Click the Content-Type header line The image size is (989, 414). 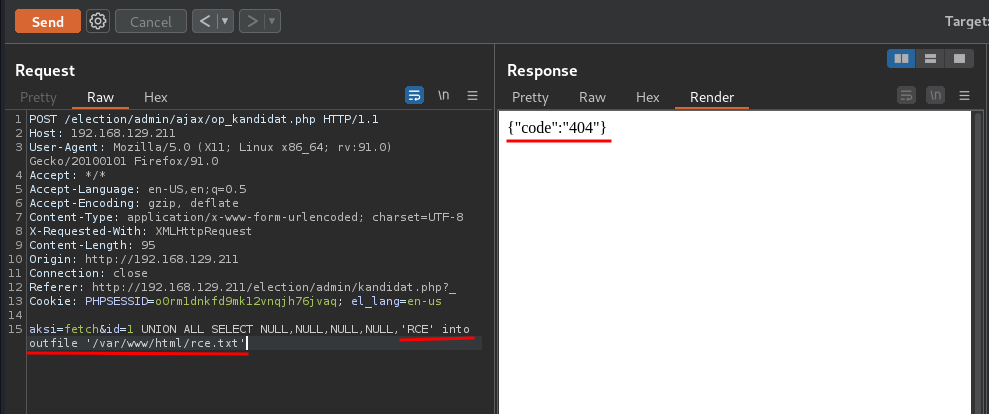pyautogui.click(x=246, y=216)
